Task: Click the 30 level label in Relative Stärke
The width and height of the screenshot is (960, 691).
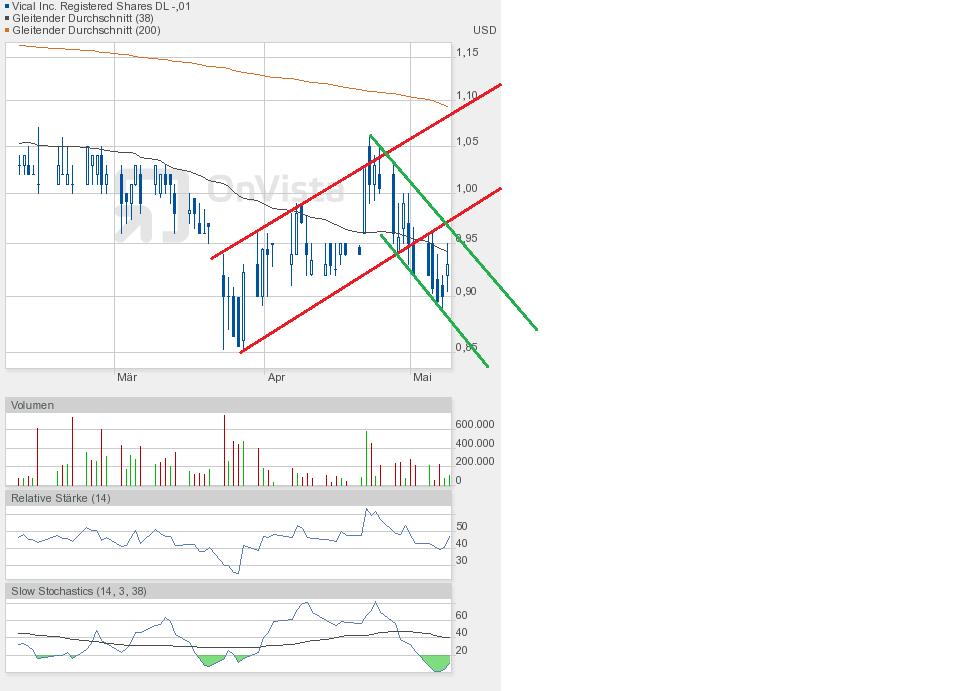Action: point(462,561)
